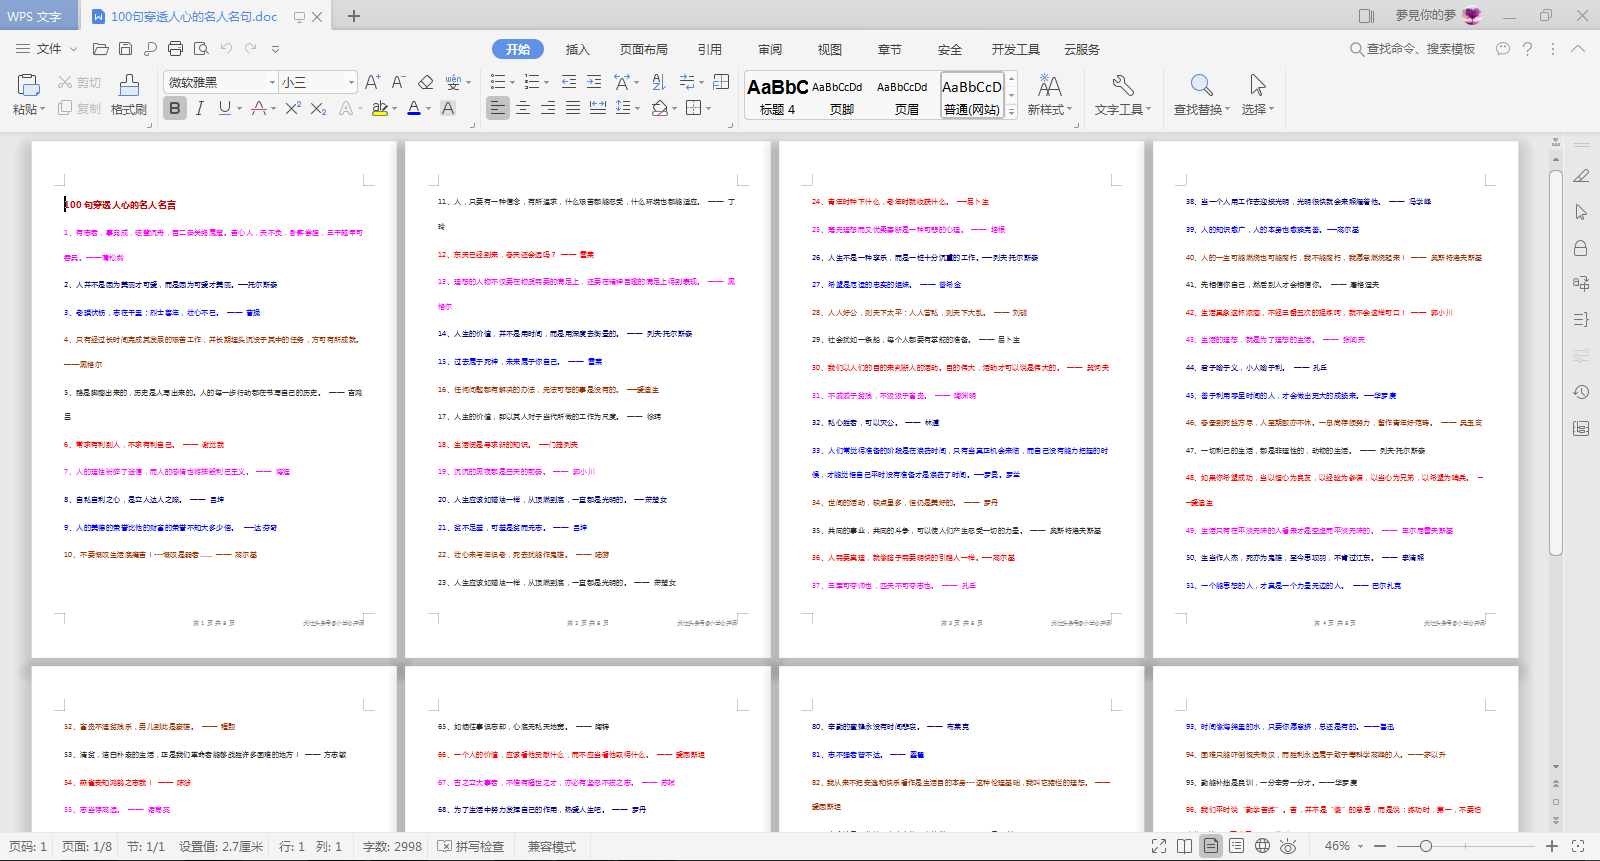Open the font name dropdown 微软雅黑
1600x861 pixels.
(x=272, y=82)
